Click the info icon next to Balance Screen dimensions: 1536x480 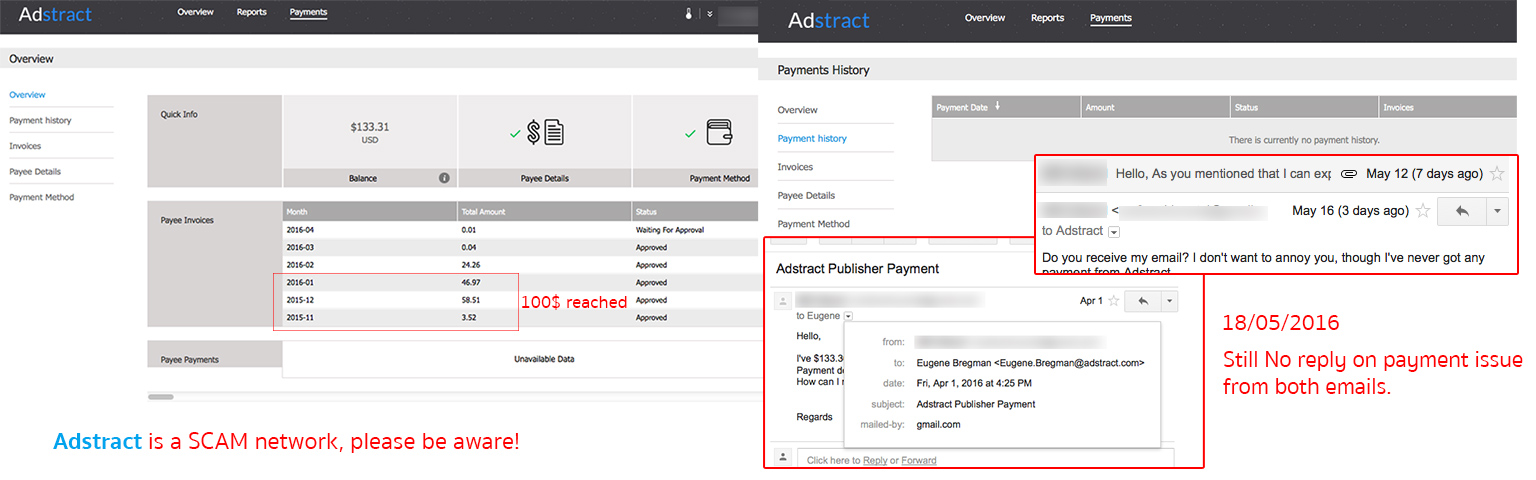[x=444, y=178]
